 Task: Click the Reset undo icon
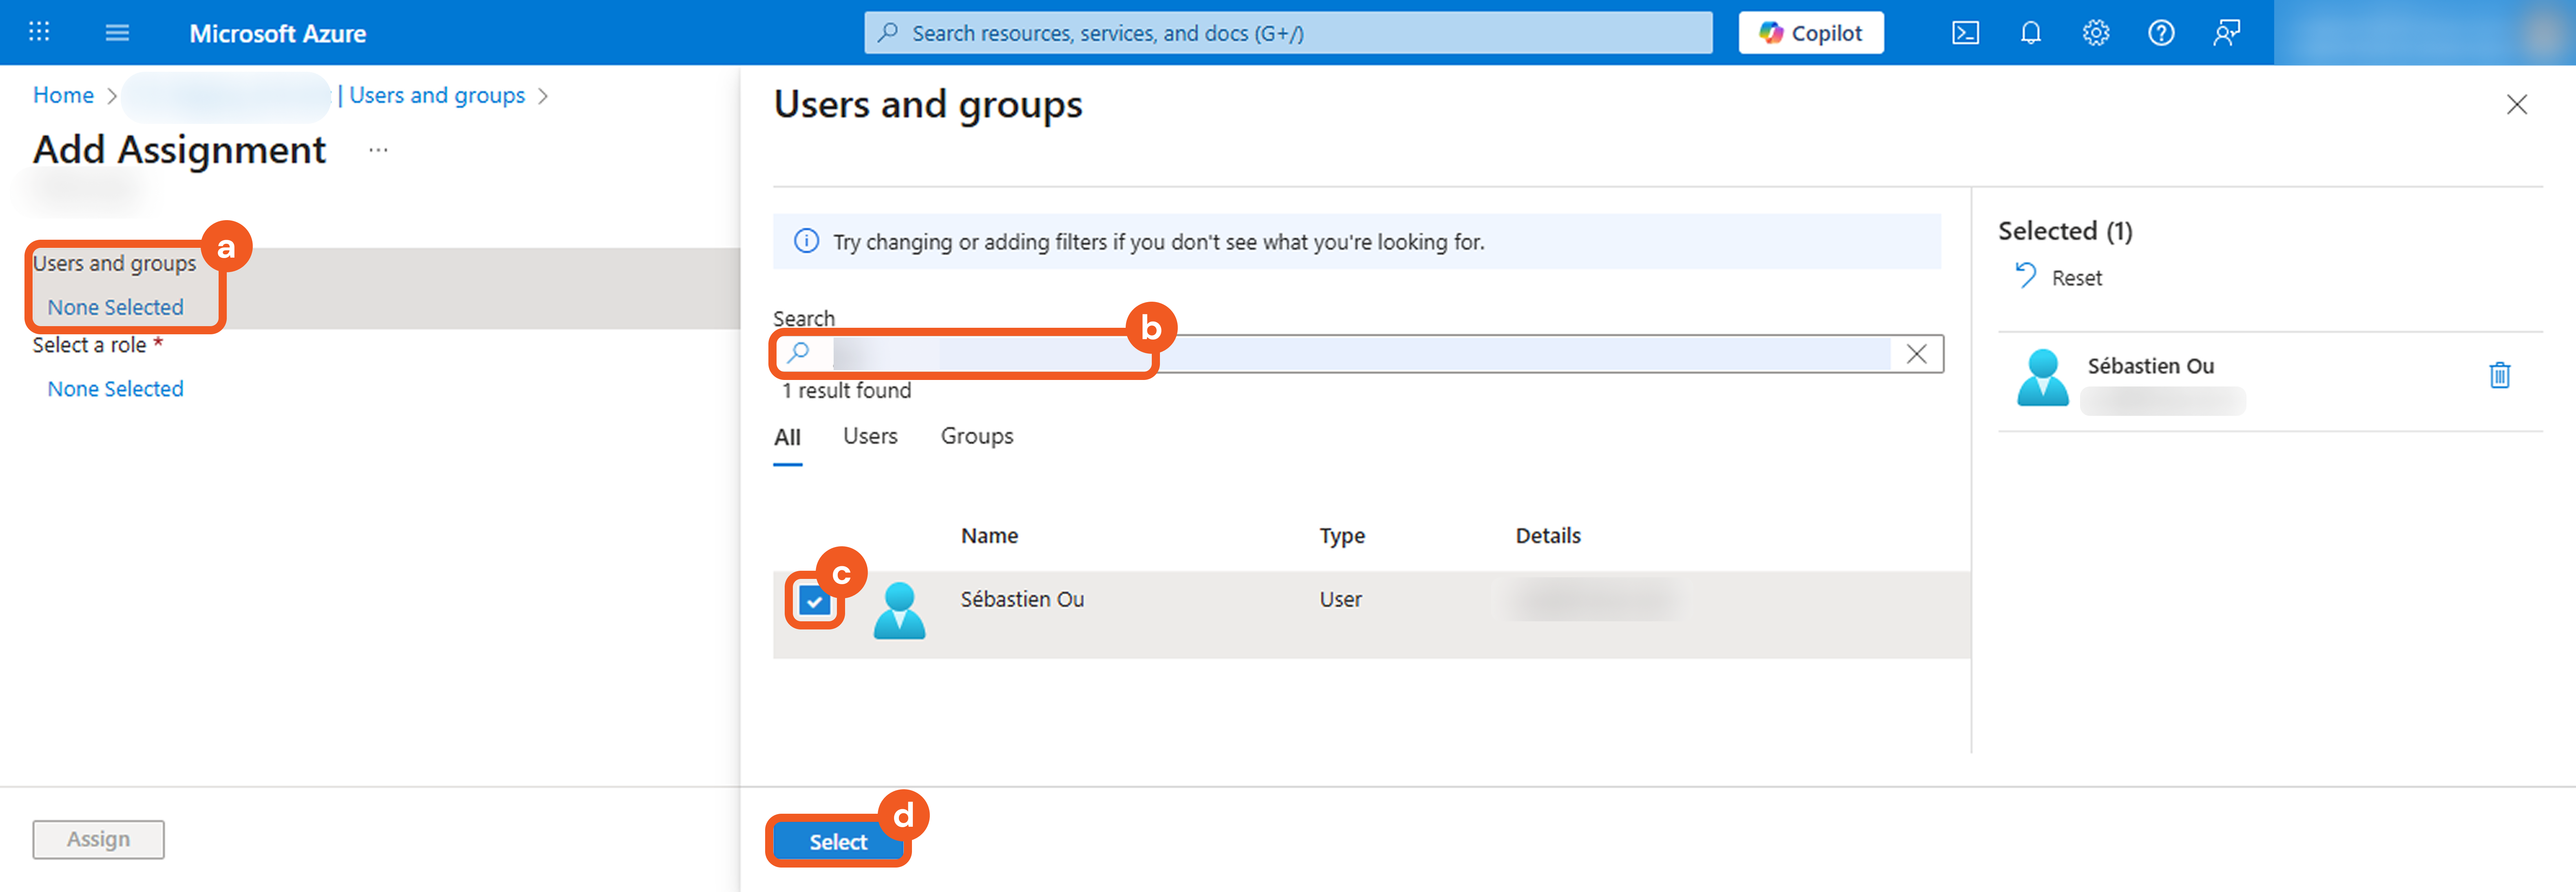pyautogui.click(x=2025, y=276)
